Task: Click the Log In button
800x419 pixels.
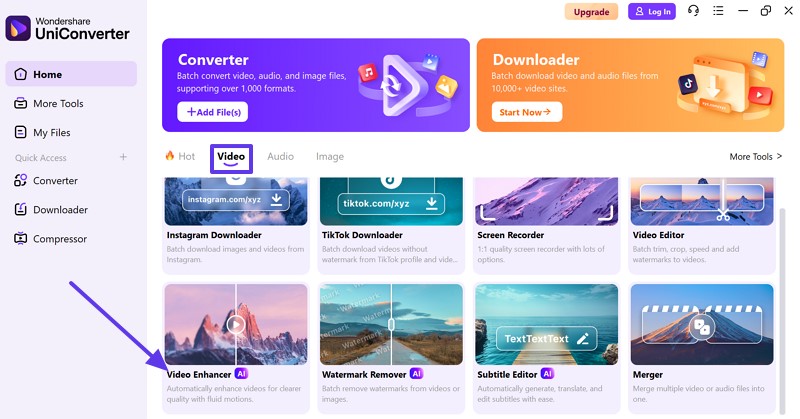Action: (652, 12)
